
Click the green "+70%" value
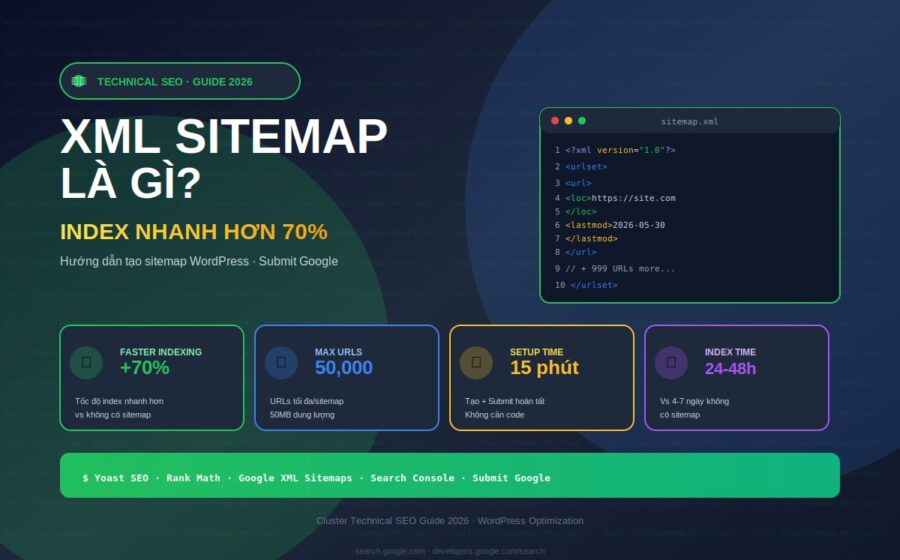click(x=145, y=368)
